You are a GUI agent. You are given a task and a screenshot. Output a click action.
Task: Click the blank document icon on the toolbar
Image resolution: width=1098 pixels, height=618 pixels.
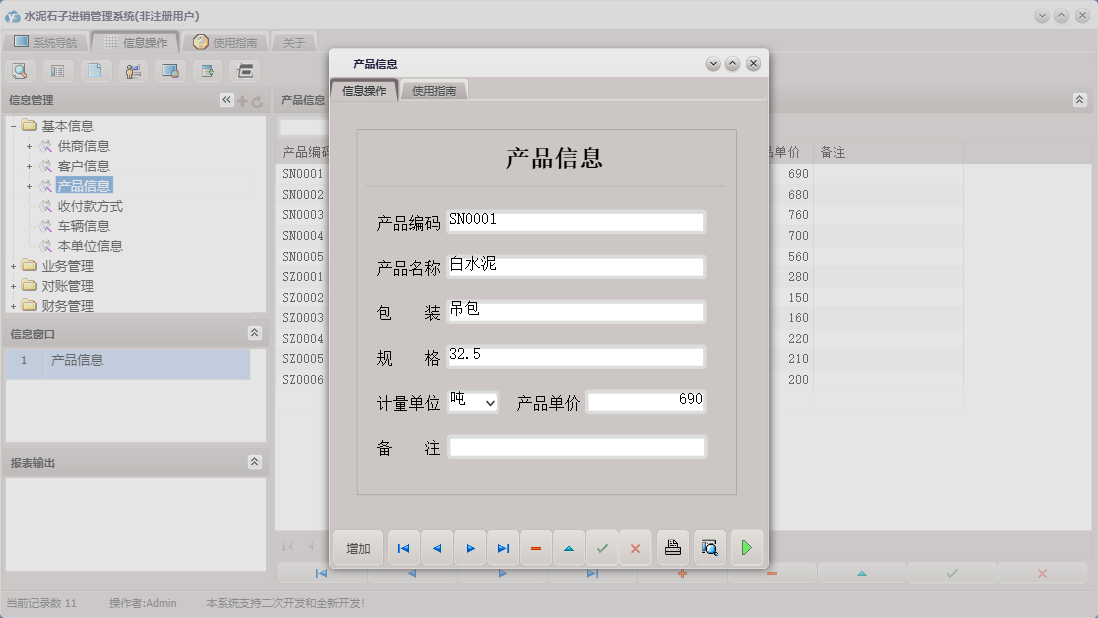96,70
